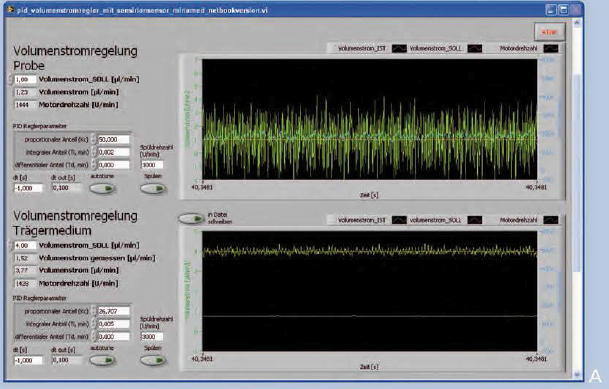Screen dimensions: 609x389
Task: Click Trägermedium dt out [s] indicator 0,100
Action: [66, 360]
